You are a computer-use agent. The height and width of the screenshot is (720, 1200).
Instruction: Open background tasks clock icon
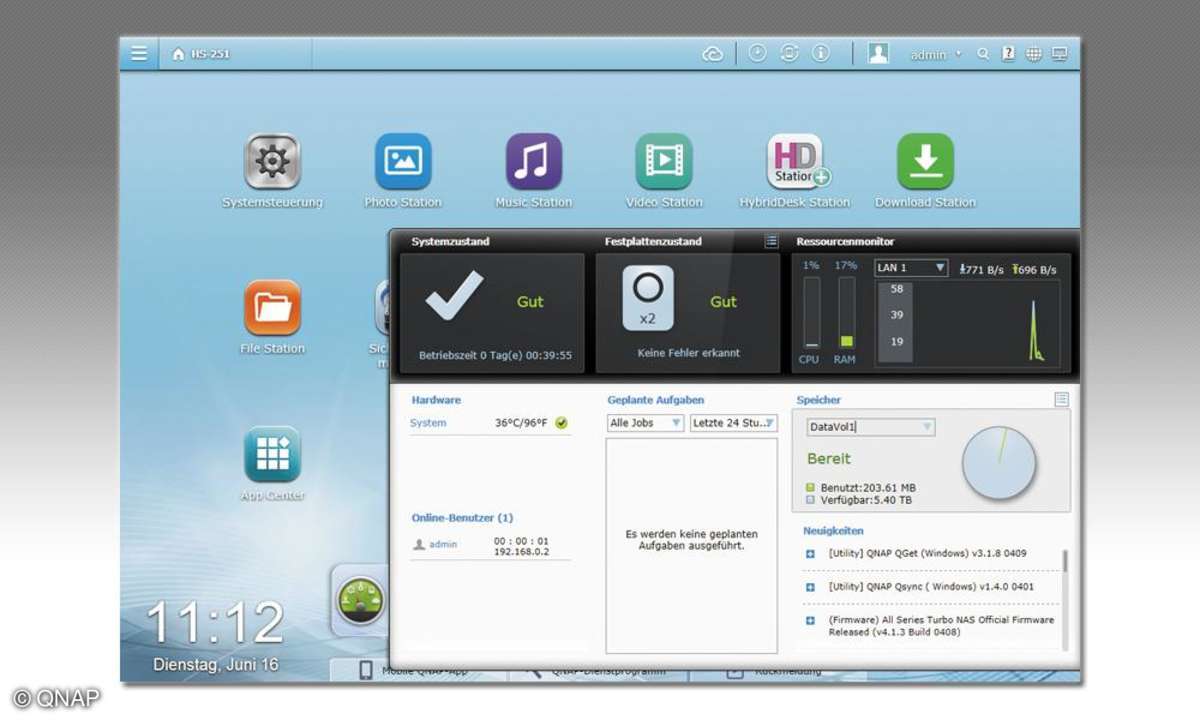[757, 53]
